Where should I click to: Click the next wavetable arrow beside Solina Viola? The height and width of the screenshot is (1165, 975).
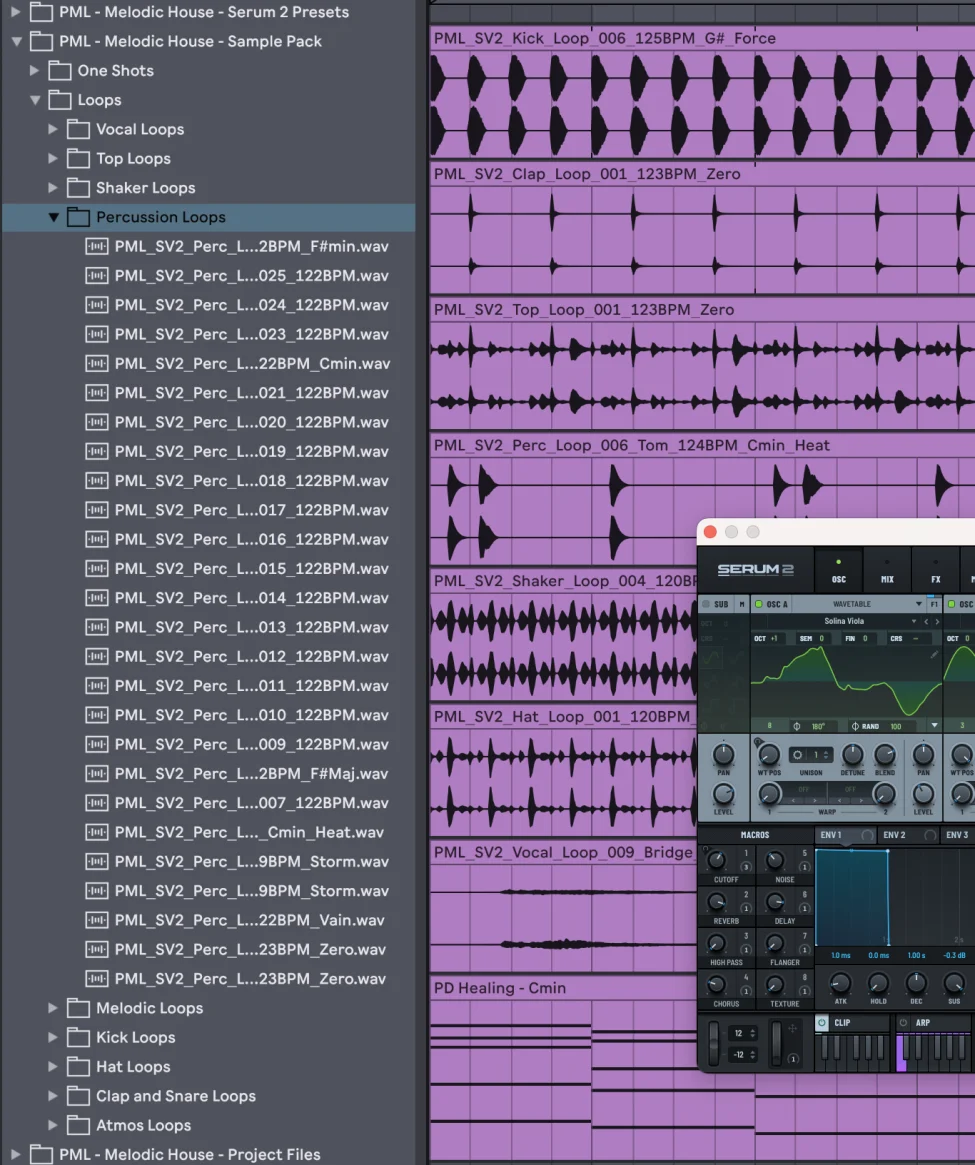point(937,621)
